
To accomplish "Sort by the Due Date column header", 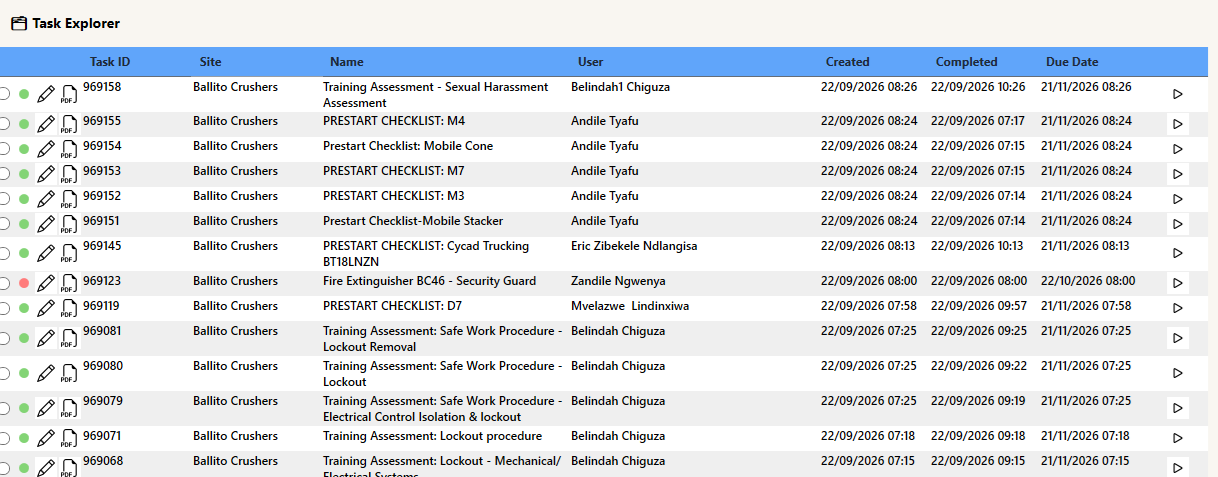I will tap(1072, 62).
